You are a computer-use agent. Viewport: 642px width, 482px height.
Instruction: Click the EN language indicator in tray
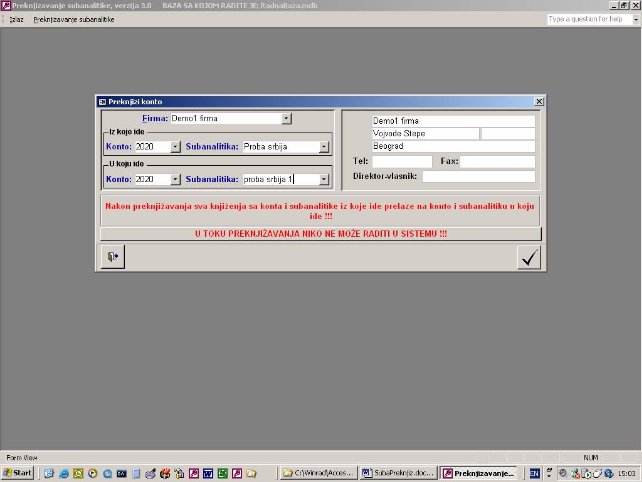point(534,472)
